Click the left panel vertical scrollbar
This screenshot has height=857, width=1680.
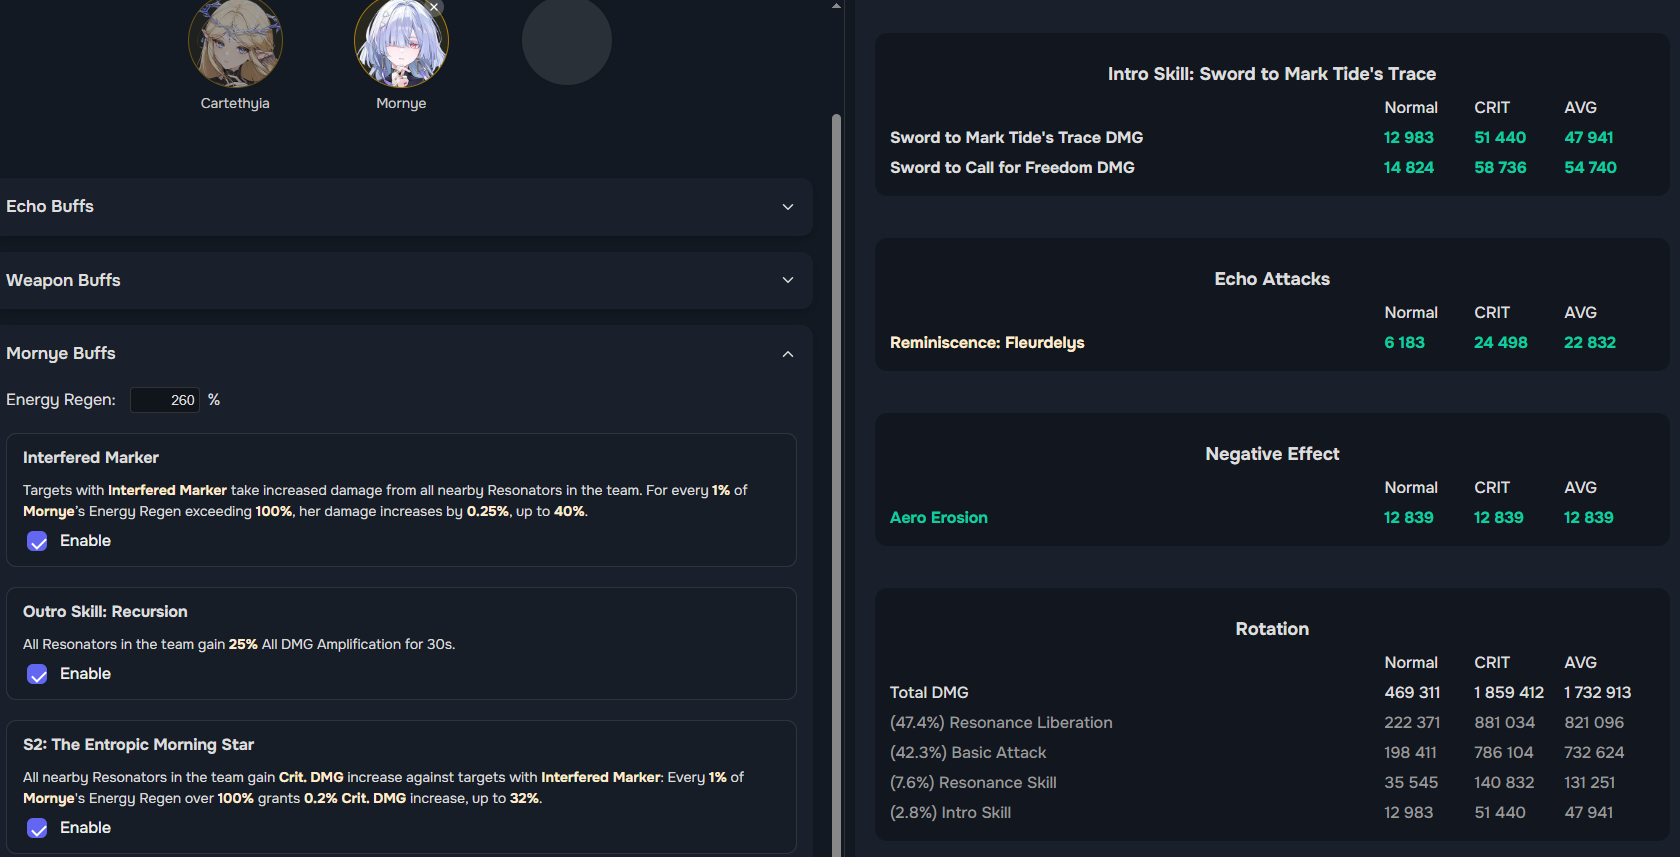(x=836, y=480)
